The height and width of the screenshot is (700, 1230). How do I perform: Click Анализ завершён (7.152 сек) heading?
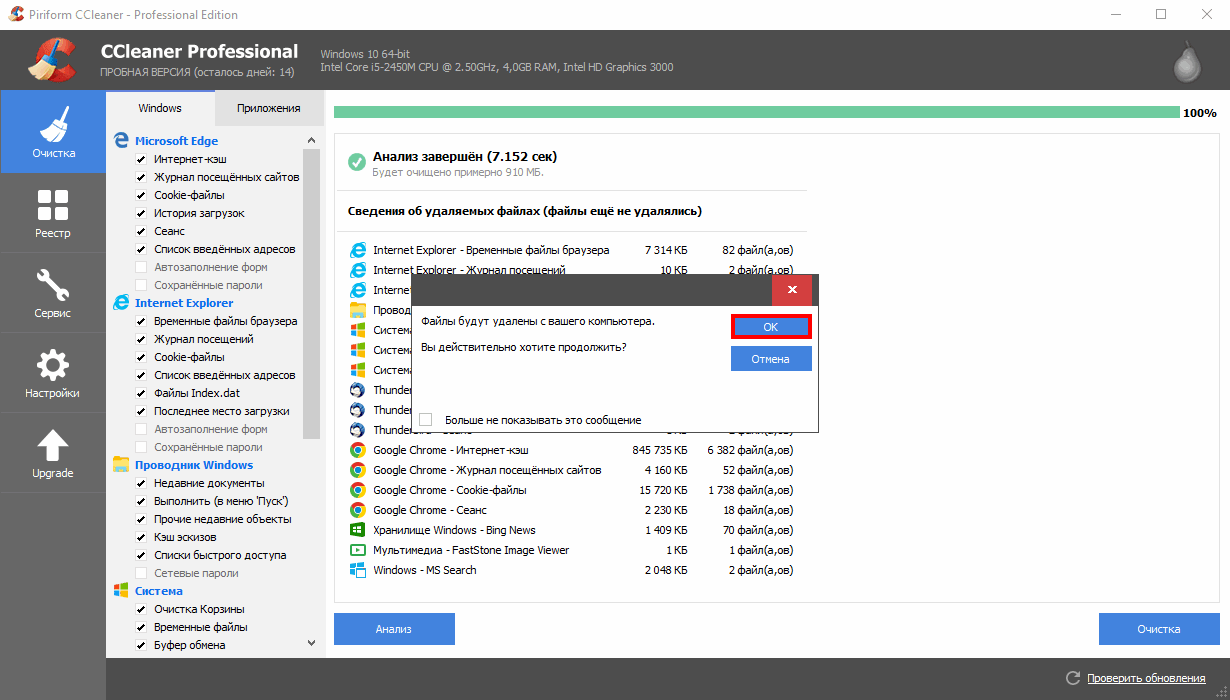(465, 156)
